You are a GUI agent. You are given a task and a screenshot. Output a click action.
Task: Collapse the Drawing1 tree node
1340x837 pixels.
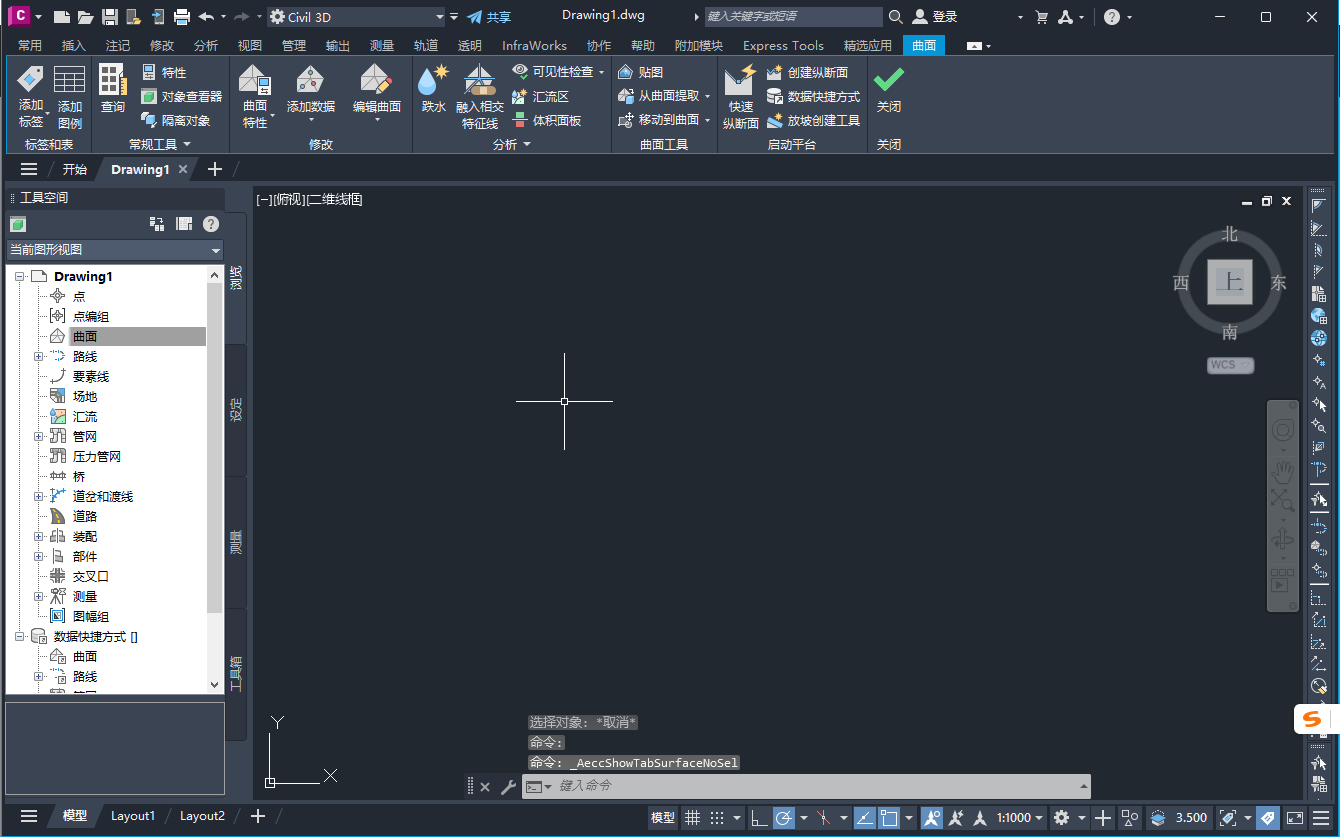coord(20,277)
